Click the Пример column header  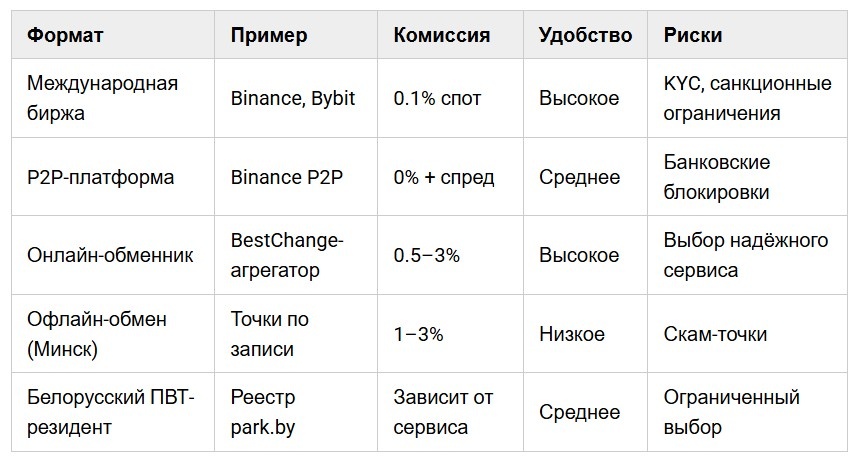pyautogui.click(x=295, y=35)
